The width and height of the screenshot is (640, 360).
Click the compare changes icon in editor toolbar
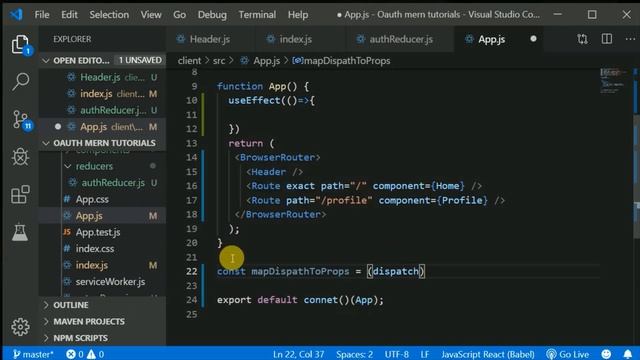(x=582, y=39)
